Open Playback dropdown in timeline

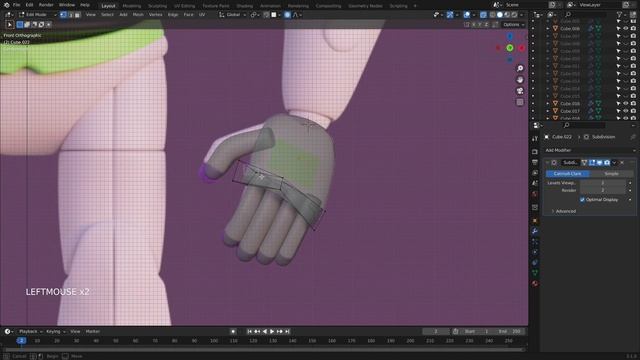pos(30,331)
